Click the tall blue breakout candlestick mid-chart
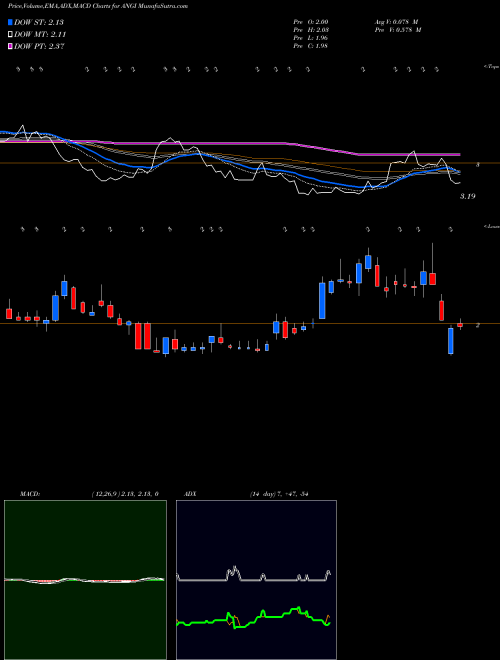The image size is (500, 660). click(322, 301)
